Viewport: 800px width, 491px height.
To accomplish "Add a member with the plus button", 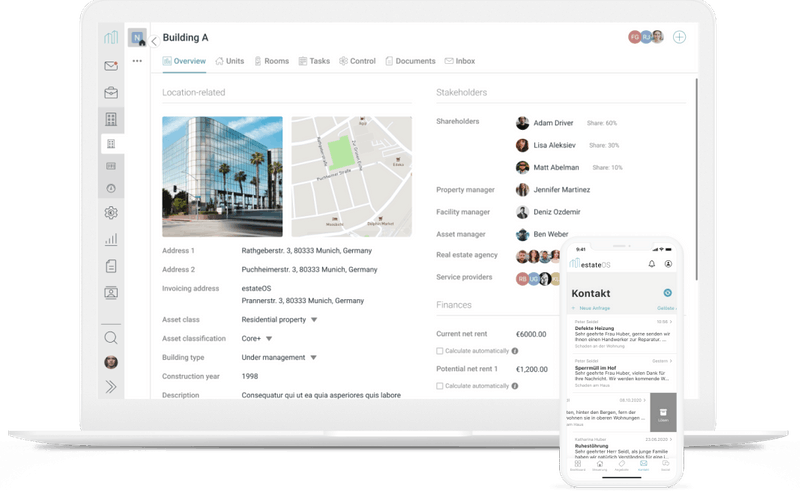I will [x=679, y=37].
